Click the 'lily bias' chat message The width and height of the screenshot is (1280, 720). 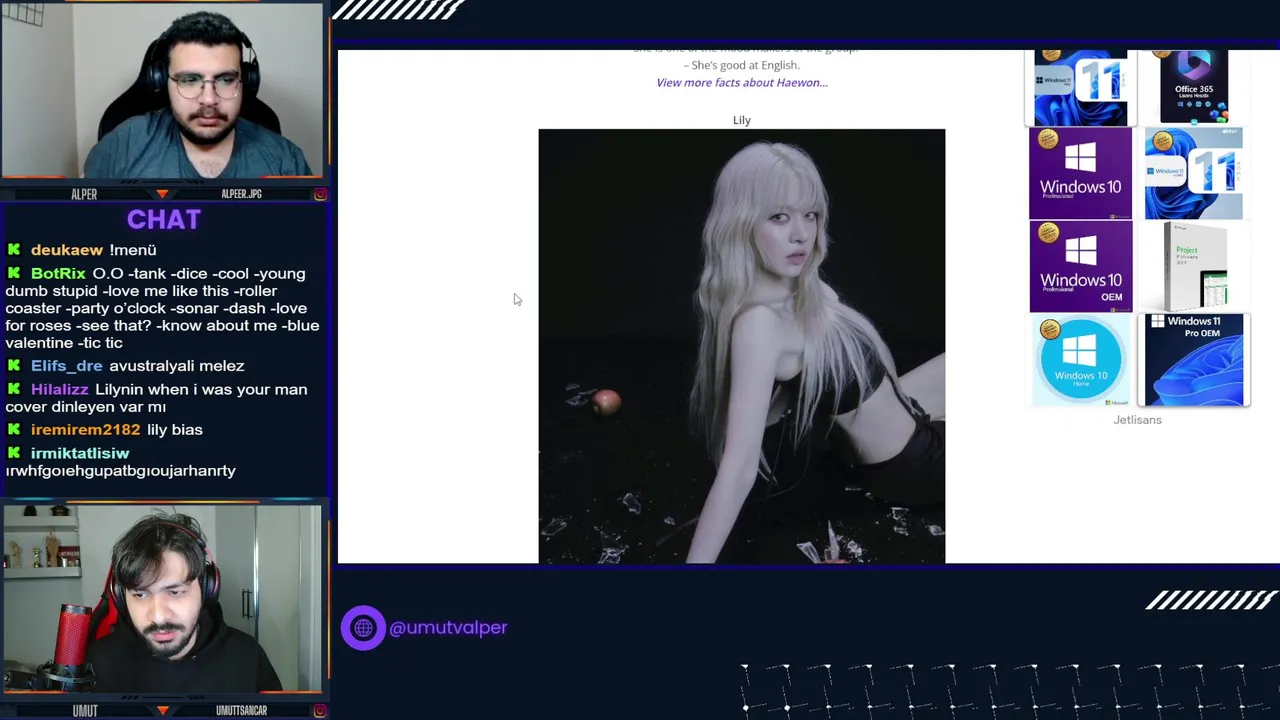click(175, 430)
